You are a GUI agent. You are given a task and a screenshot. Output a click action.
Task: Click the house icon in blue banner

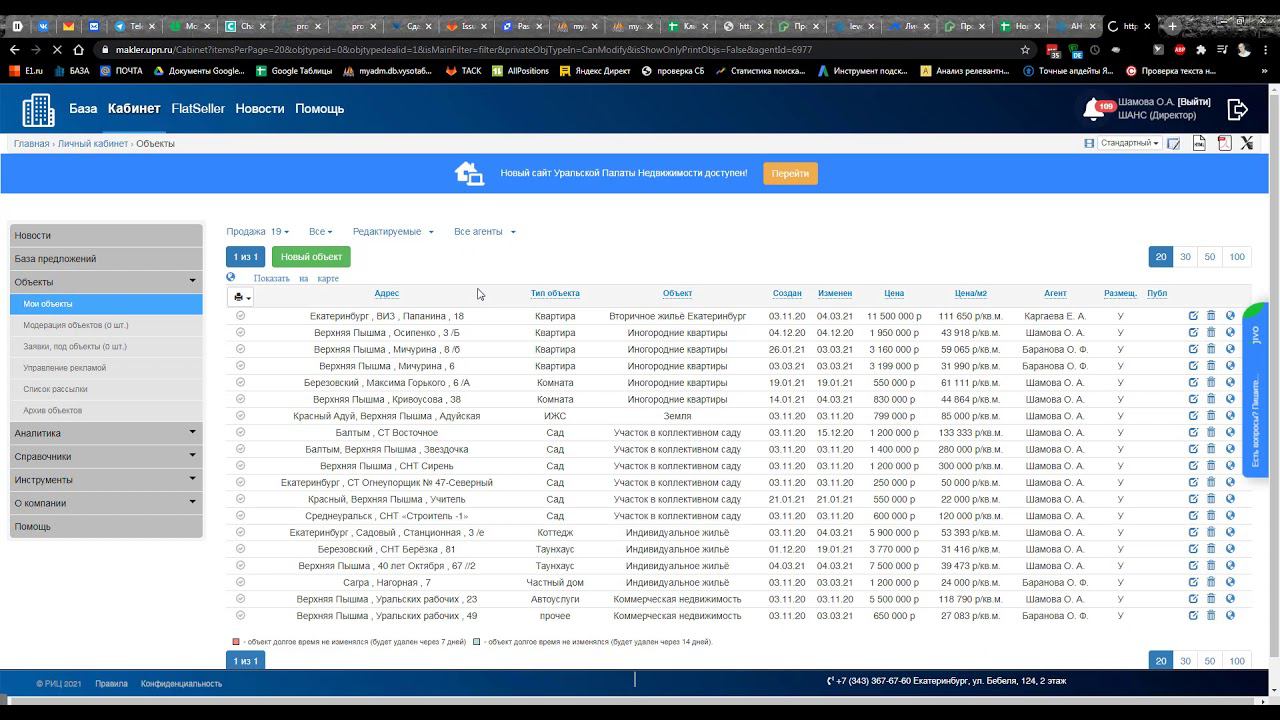tap(469, 173)
